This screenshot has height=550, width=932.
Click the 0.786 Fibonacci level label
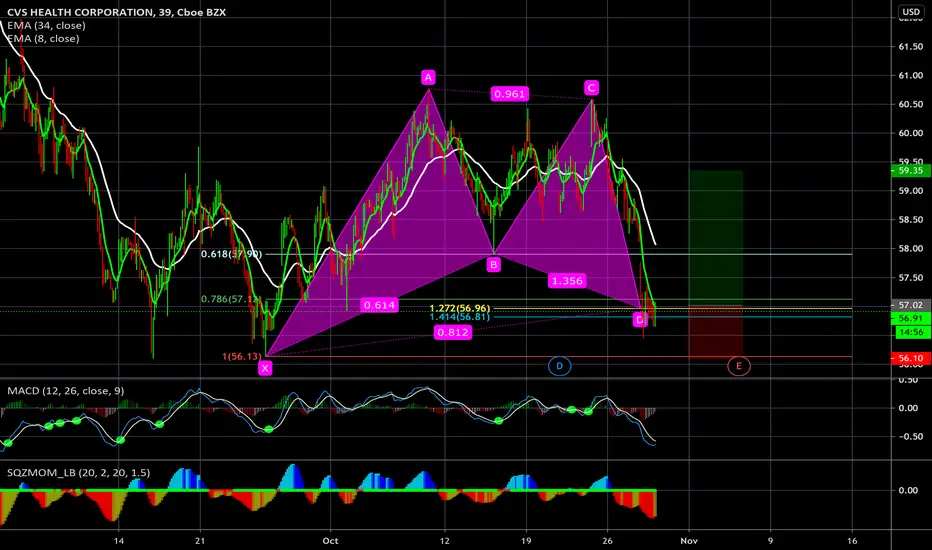(231, 299)
